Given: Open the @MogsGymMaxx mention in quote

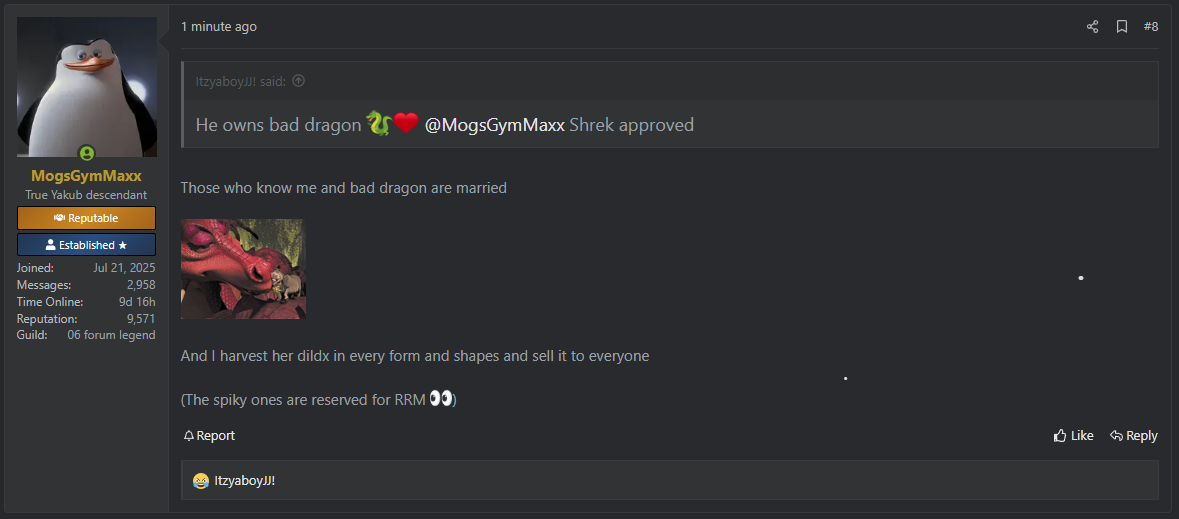Looking at the screenshot, I should [x=495, y=125].
